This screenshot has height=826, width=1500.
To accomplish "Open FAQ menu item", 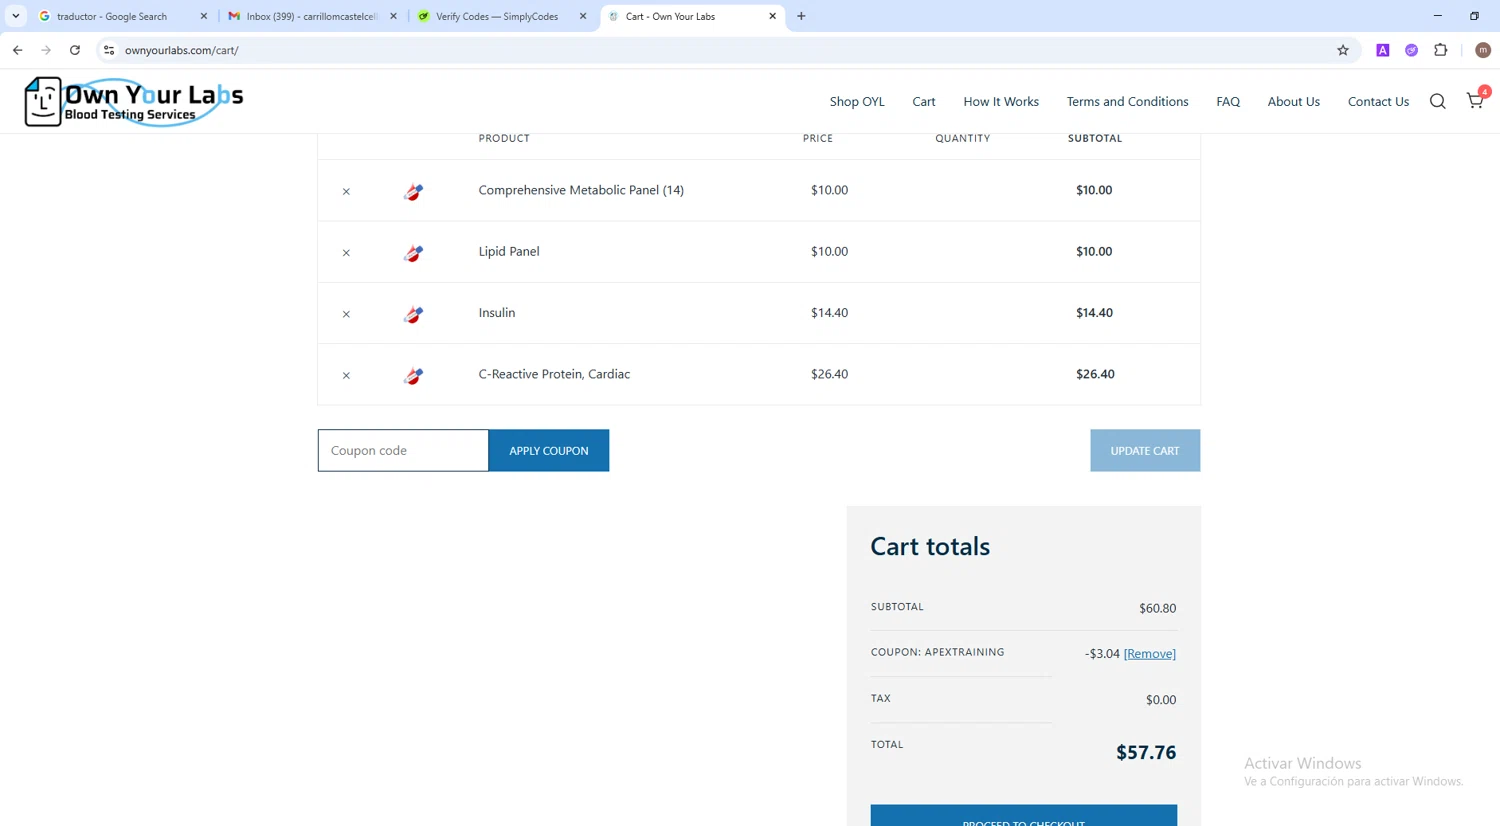I will click(1228, 101).
